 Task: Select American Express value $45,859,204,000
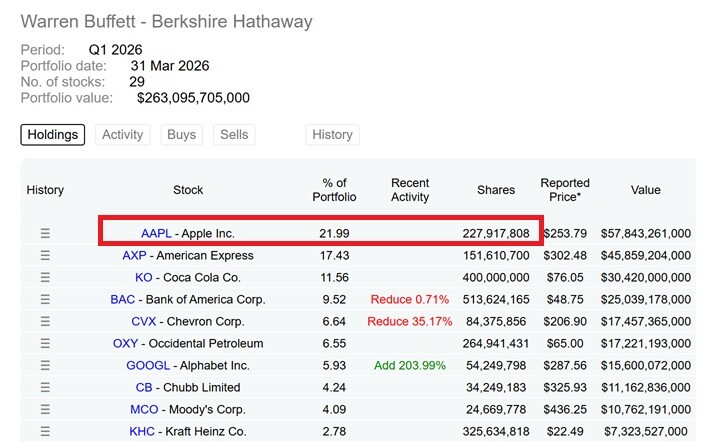[x=646, y=256]
